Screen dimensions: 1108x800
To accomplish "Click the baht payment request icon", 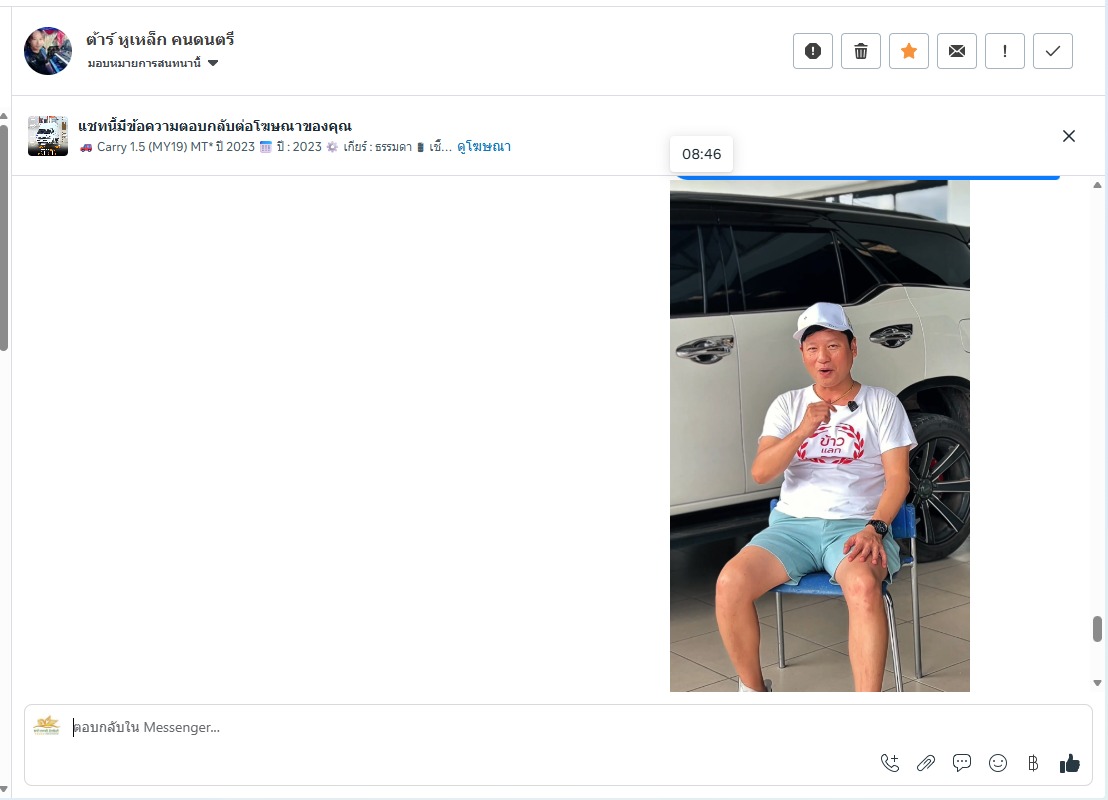I will point(1033,763).
